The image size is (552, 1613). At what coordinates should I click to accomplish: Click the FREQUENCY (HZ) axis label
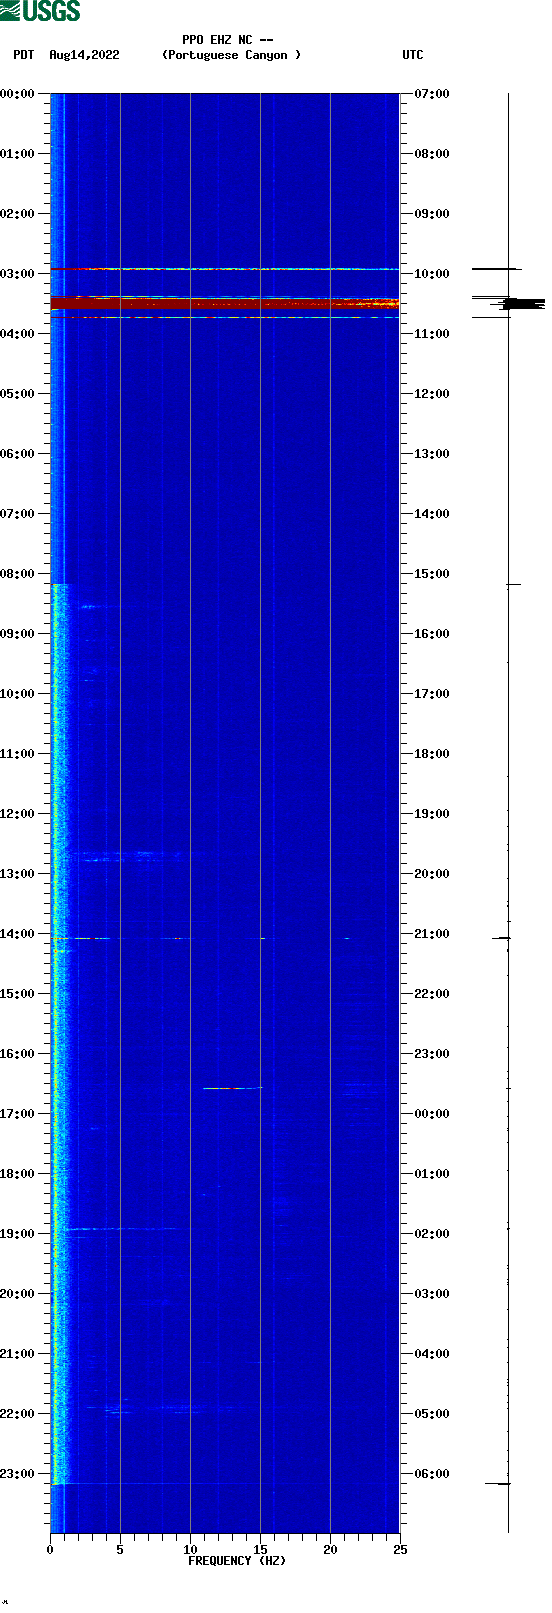[237, 1561]
